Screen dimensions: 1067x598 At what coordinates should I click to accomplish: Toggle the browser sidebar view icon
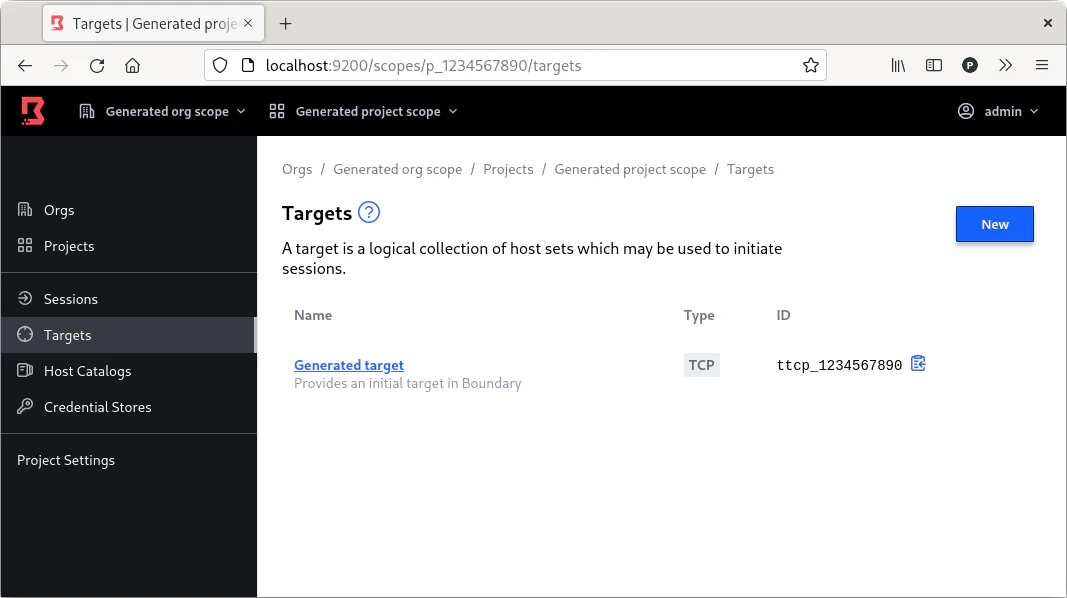point(933,66)
